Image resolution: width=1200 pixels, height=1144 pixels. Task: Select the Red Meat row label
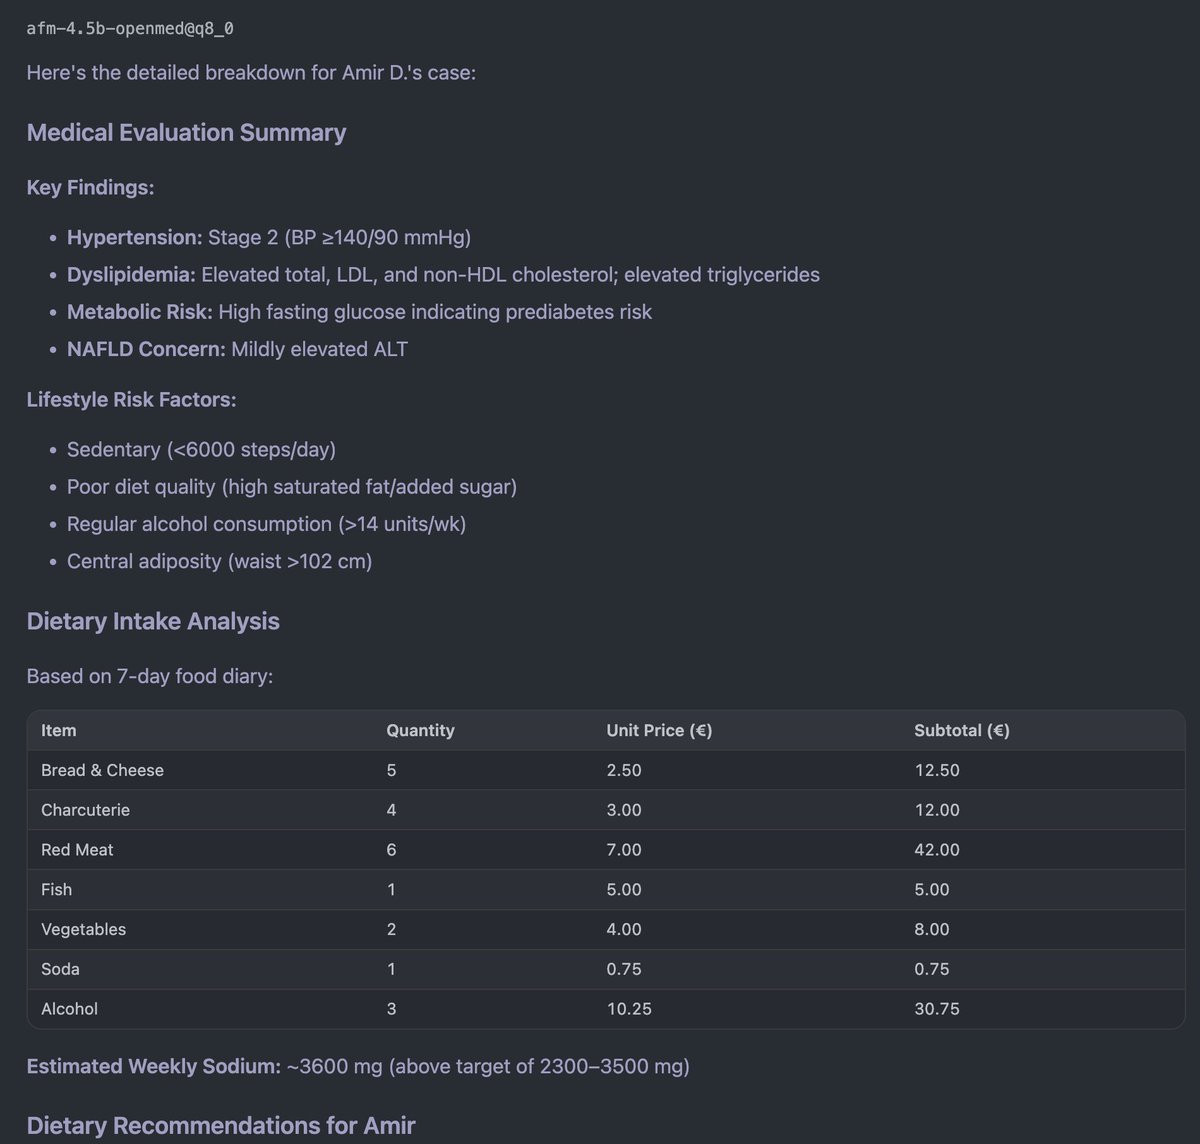[x=77, y=850]
